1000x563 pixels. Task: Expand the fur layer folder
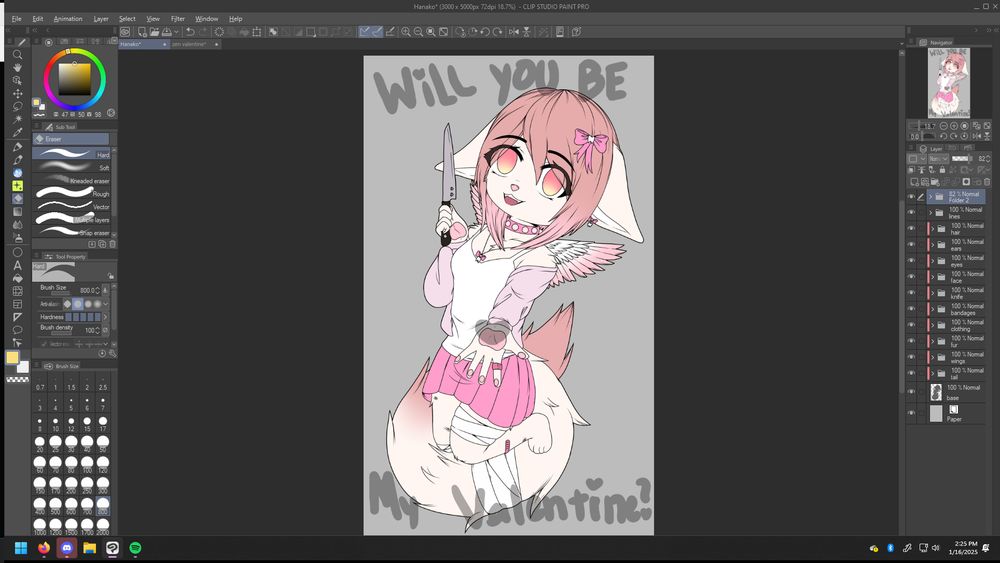pos(932,341)
